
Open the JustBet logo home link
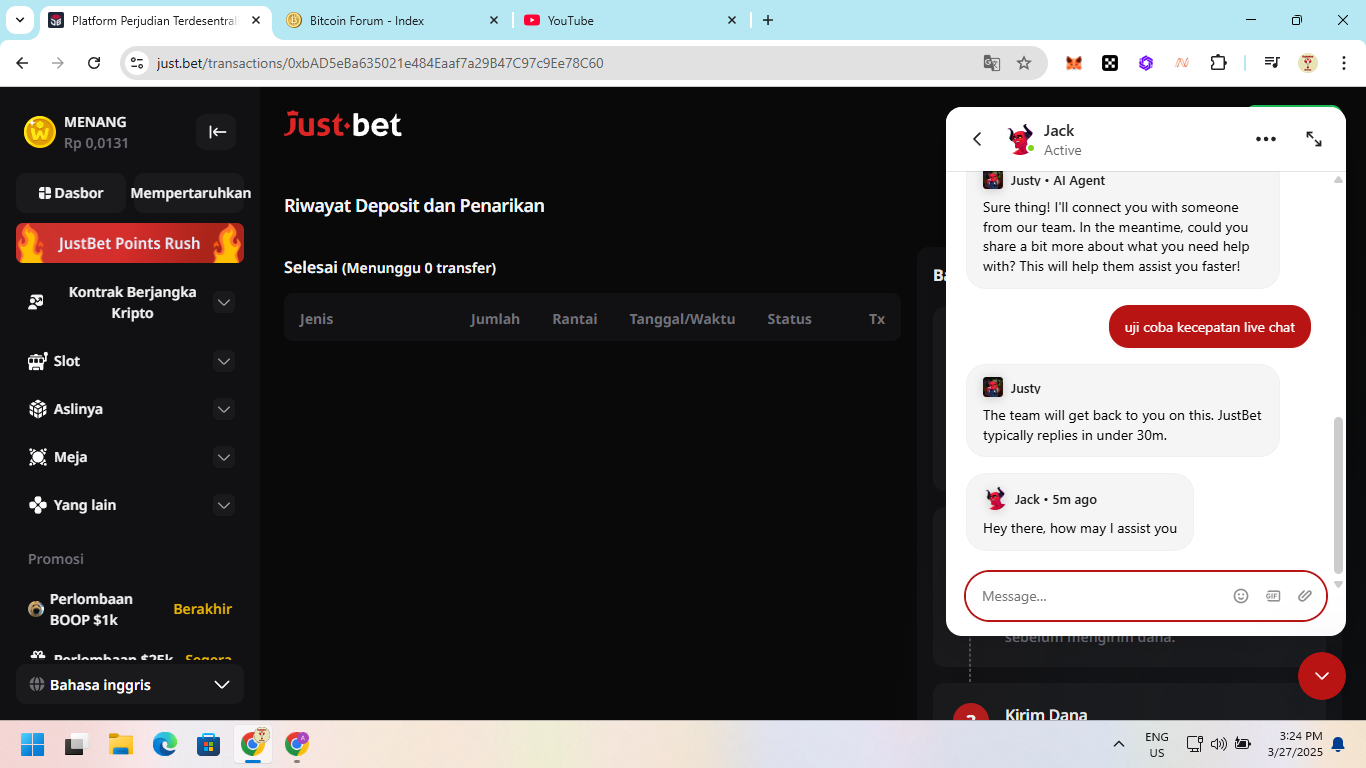(343, 124)
